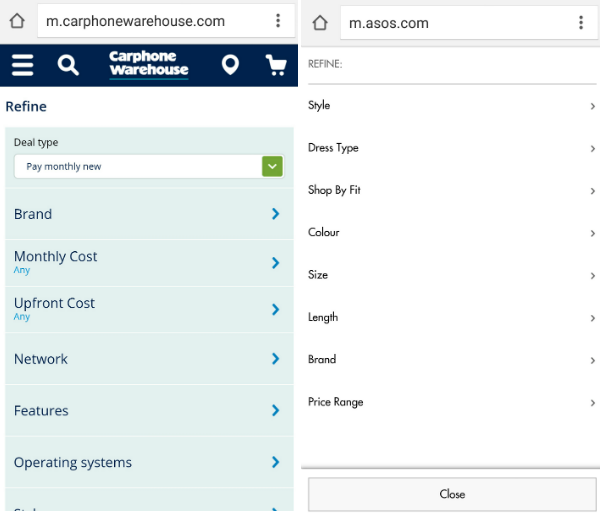The image size is (600, 516).
Task: Focus the m.carphonewarehouse.com address bar
Action: point(166,21)
